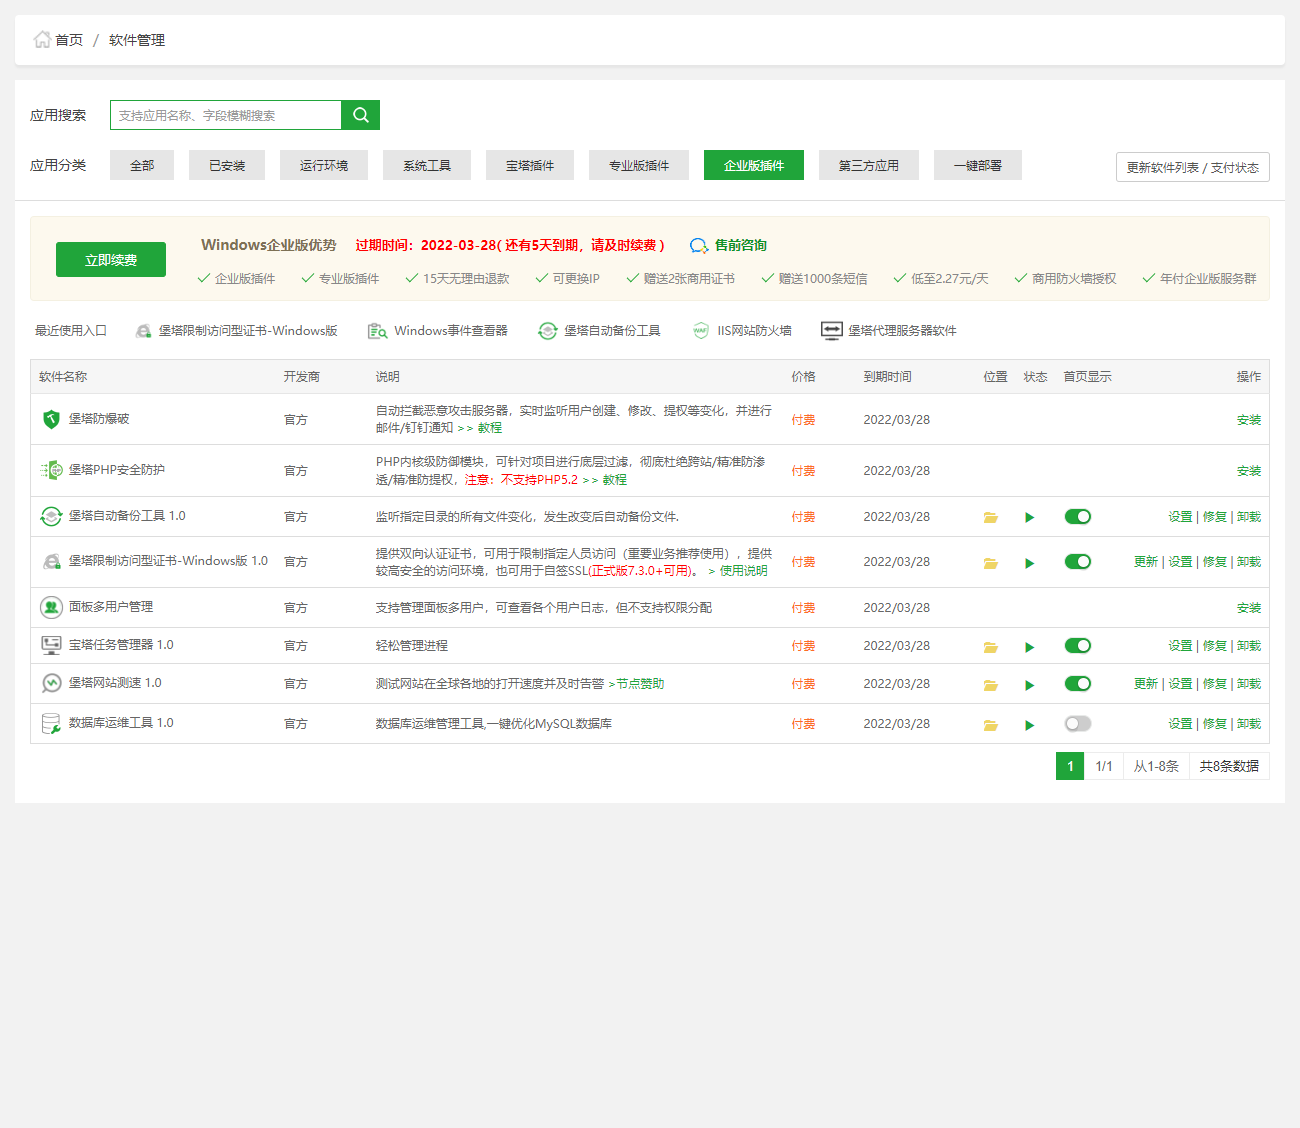
Task: Click the 堡塔防爆破 shield icon
Action: point(51,419)
